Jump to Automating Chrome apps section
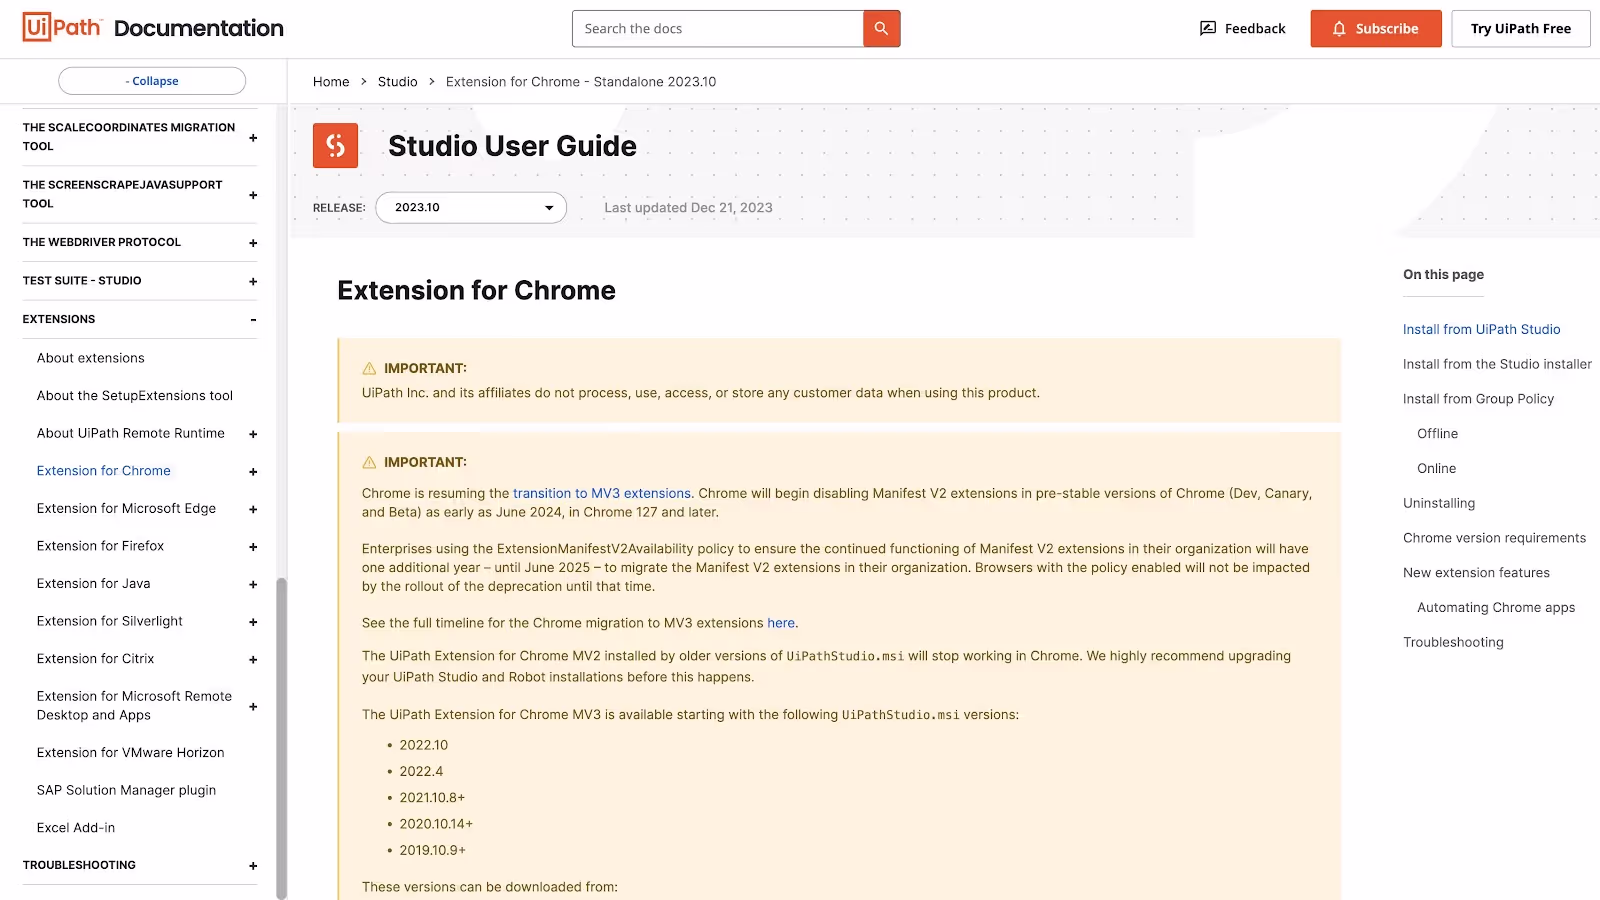 coord(1496,608)
